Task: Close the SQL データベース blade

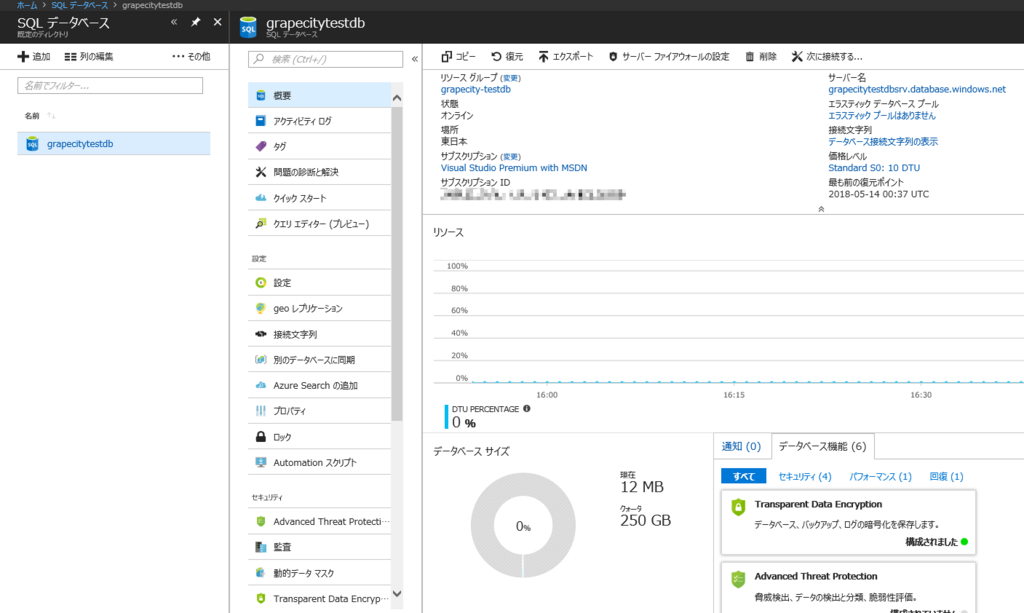Action: [x=217, y=22]
